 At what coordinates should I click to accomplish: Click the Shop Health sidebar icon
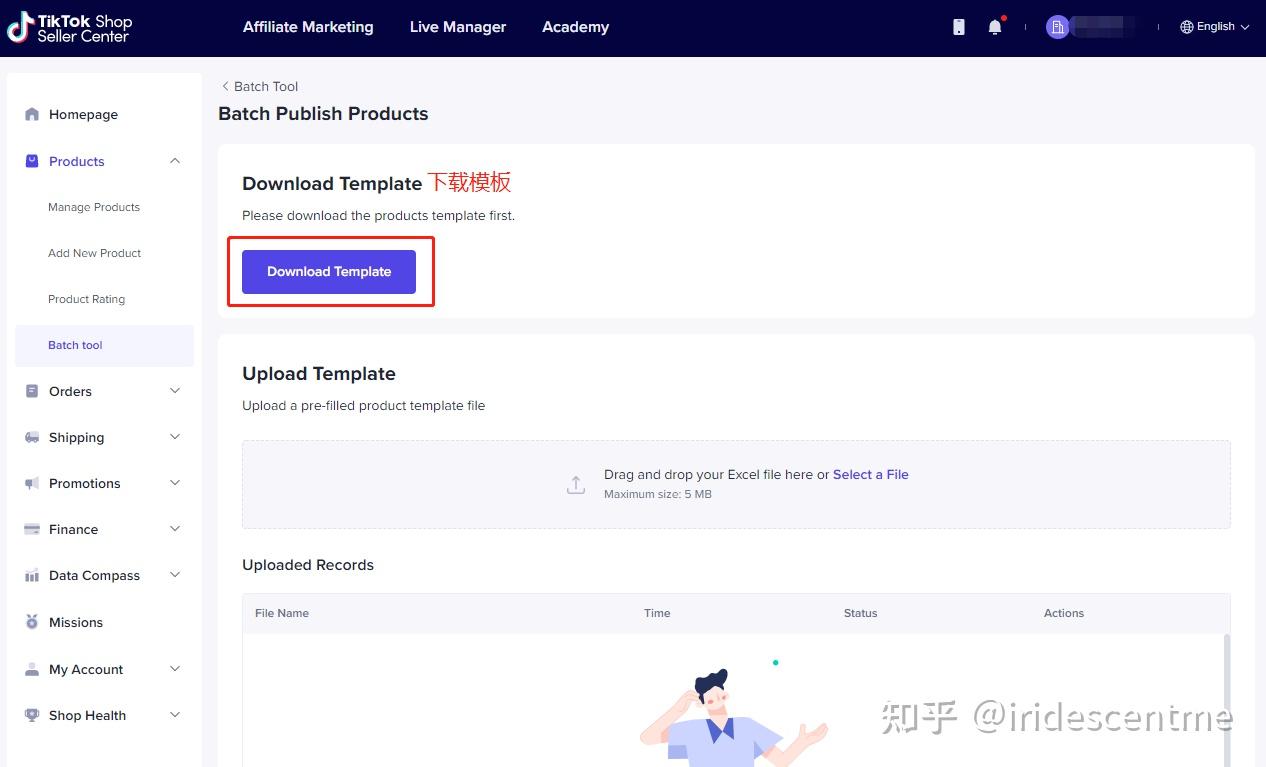[x=31, y=715]
